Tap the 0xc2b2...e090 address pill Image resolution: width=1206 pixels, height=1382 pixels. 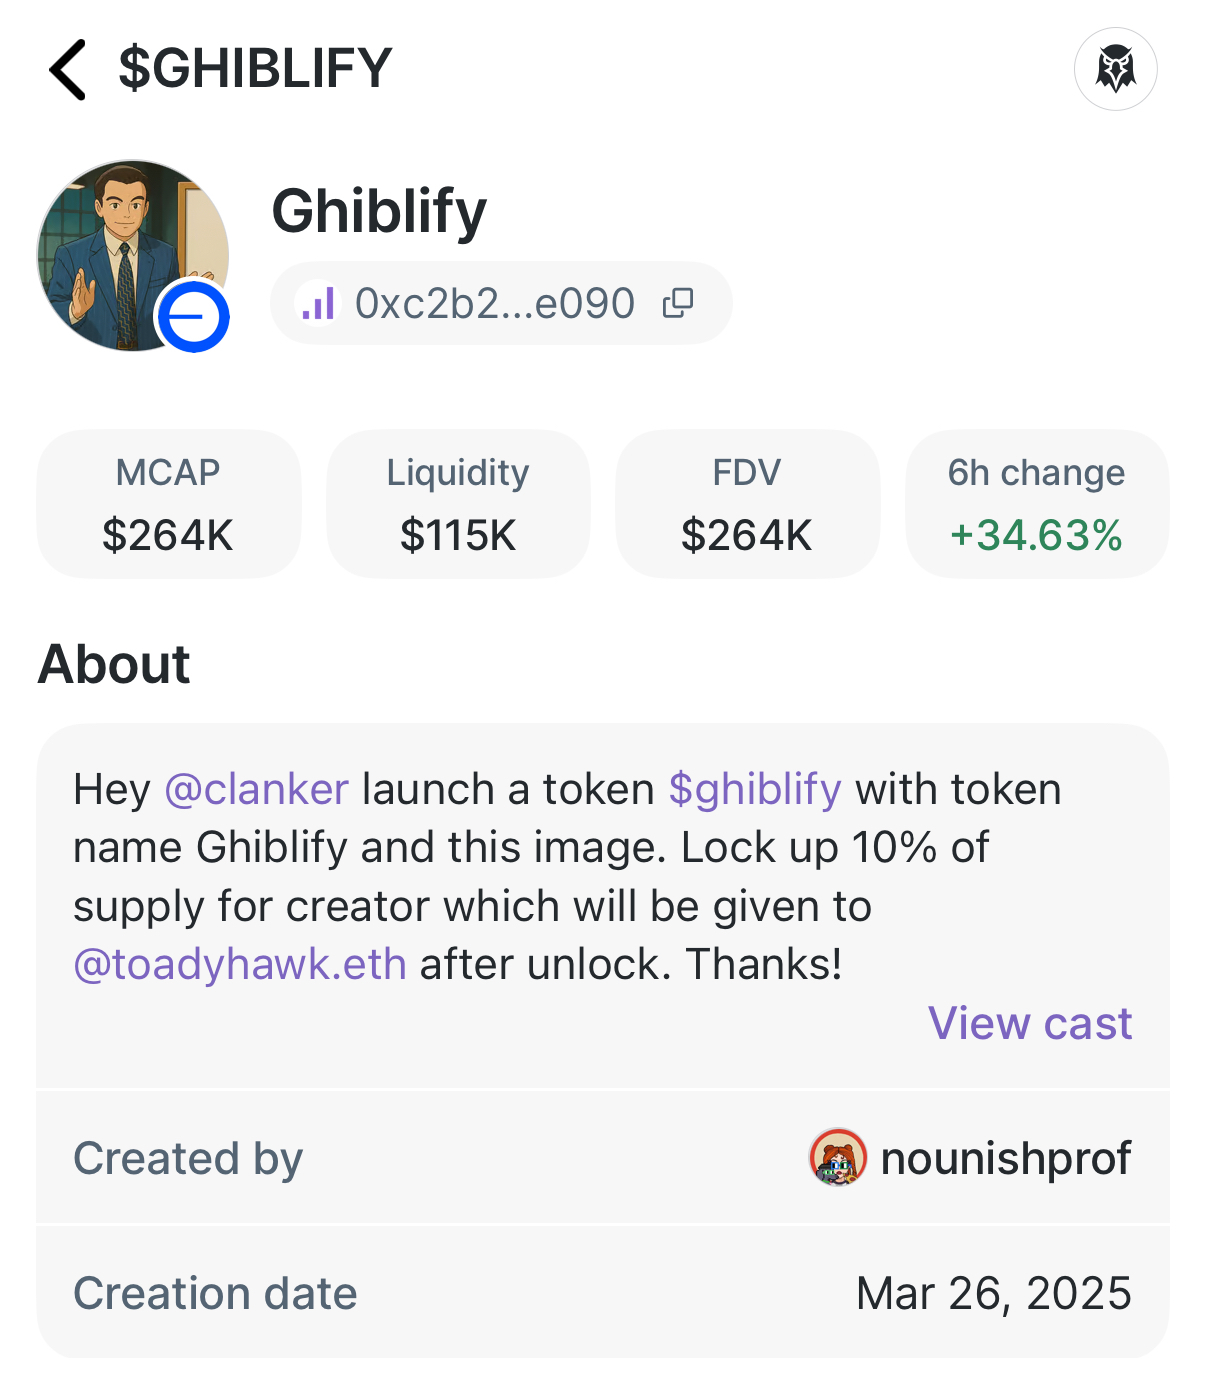[x=495, y=303]
